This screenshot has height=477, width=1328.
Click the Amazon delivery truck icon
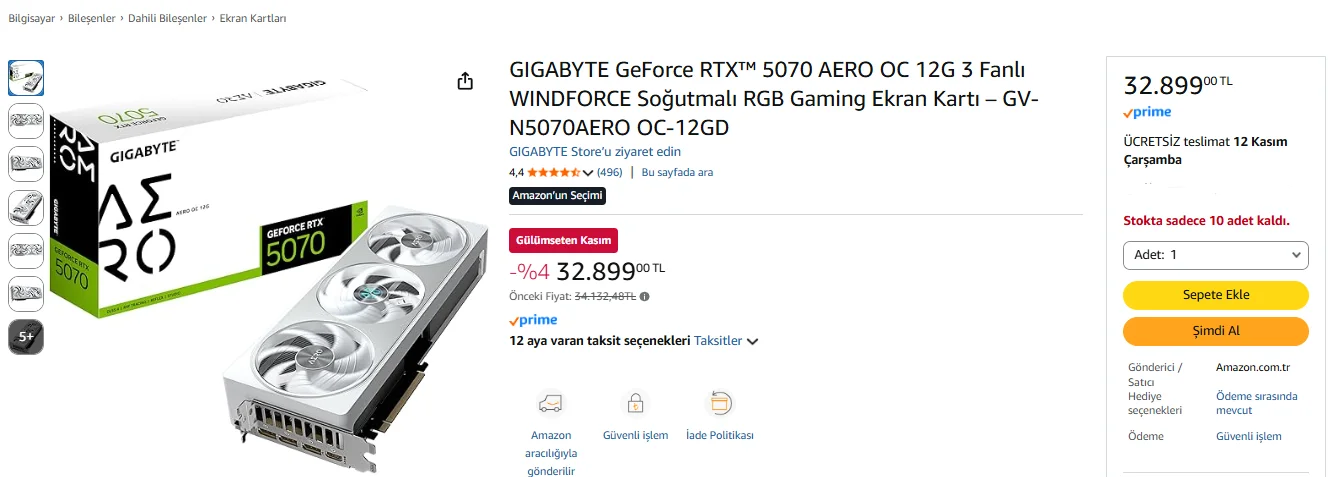pyautogui.click(x=550, y=403)
